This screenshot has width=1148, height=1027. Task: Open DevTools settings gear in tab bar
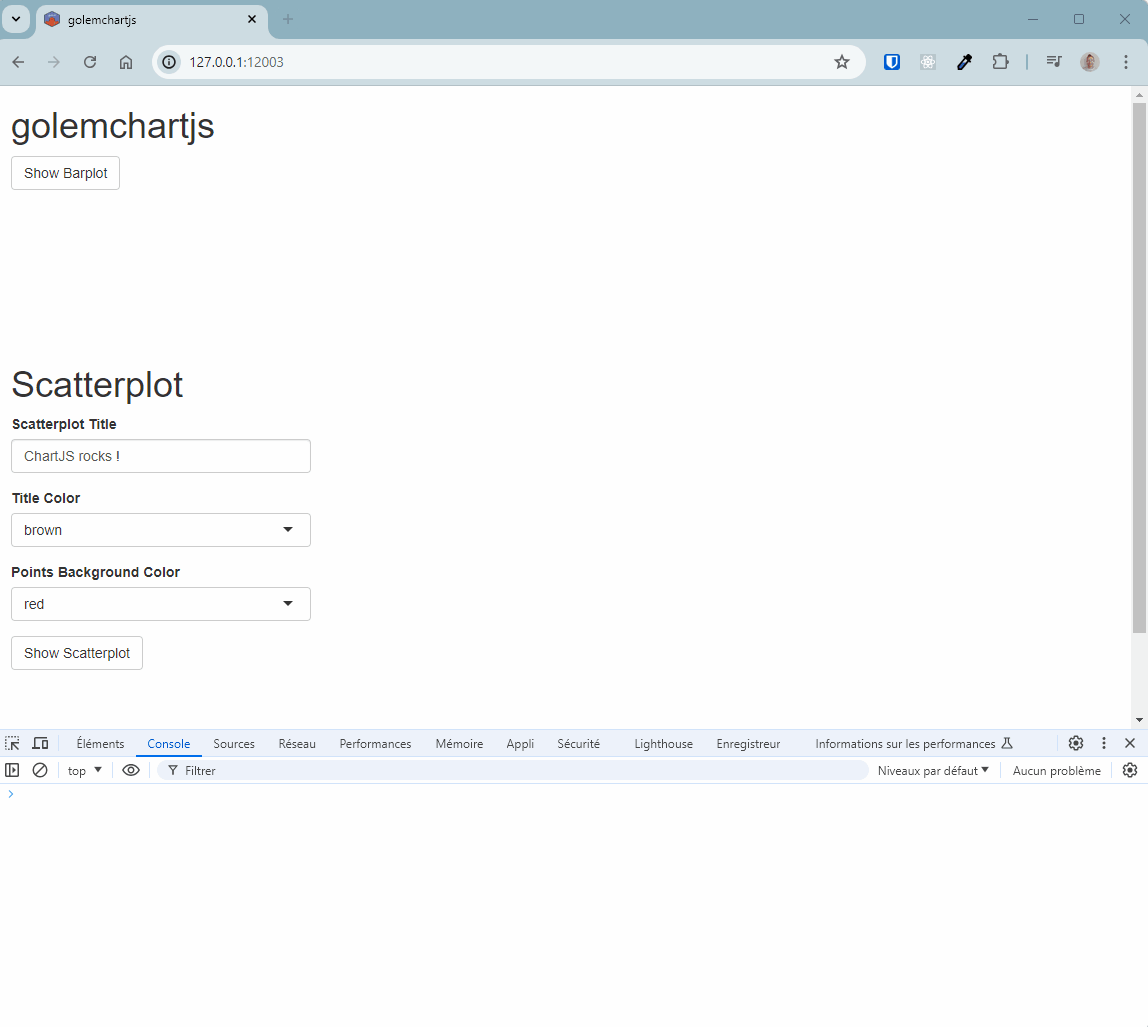[1076, 744]
